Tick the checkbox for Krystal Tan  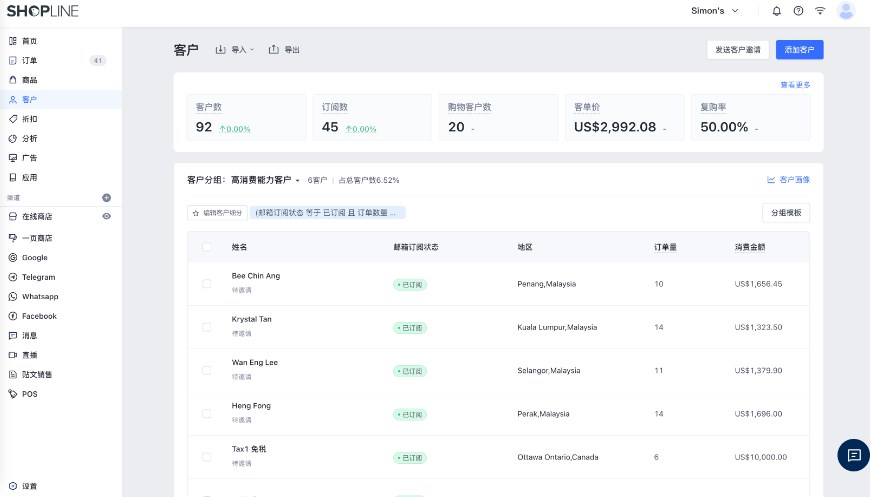pos(207,327)
